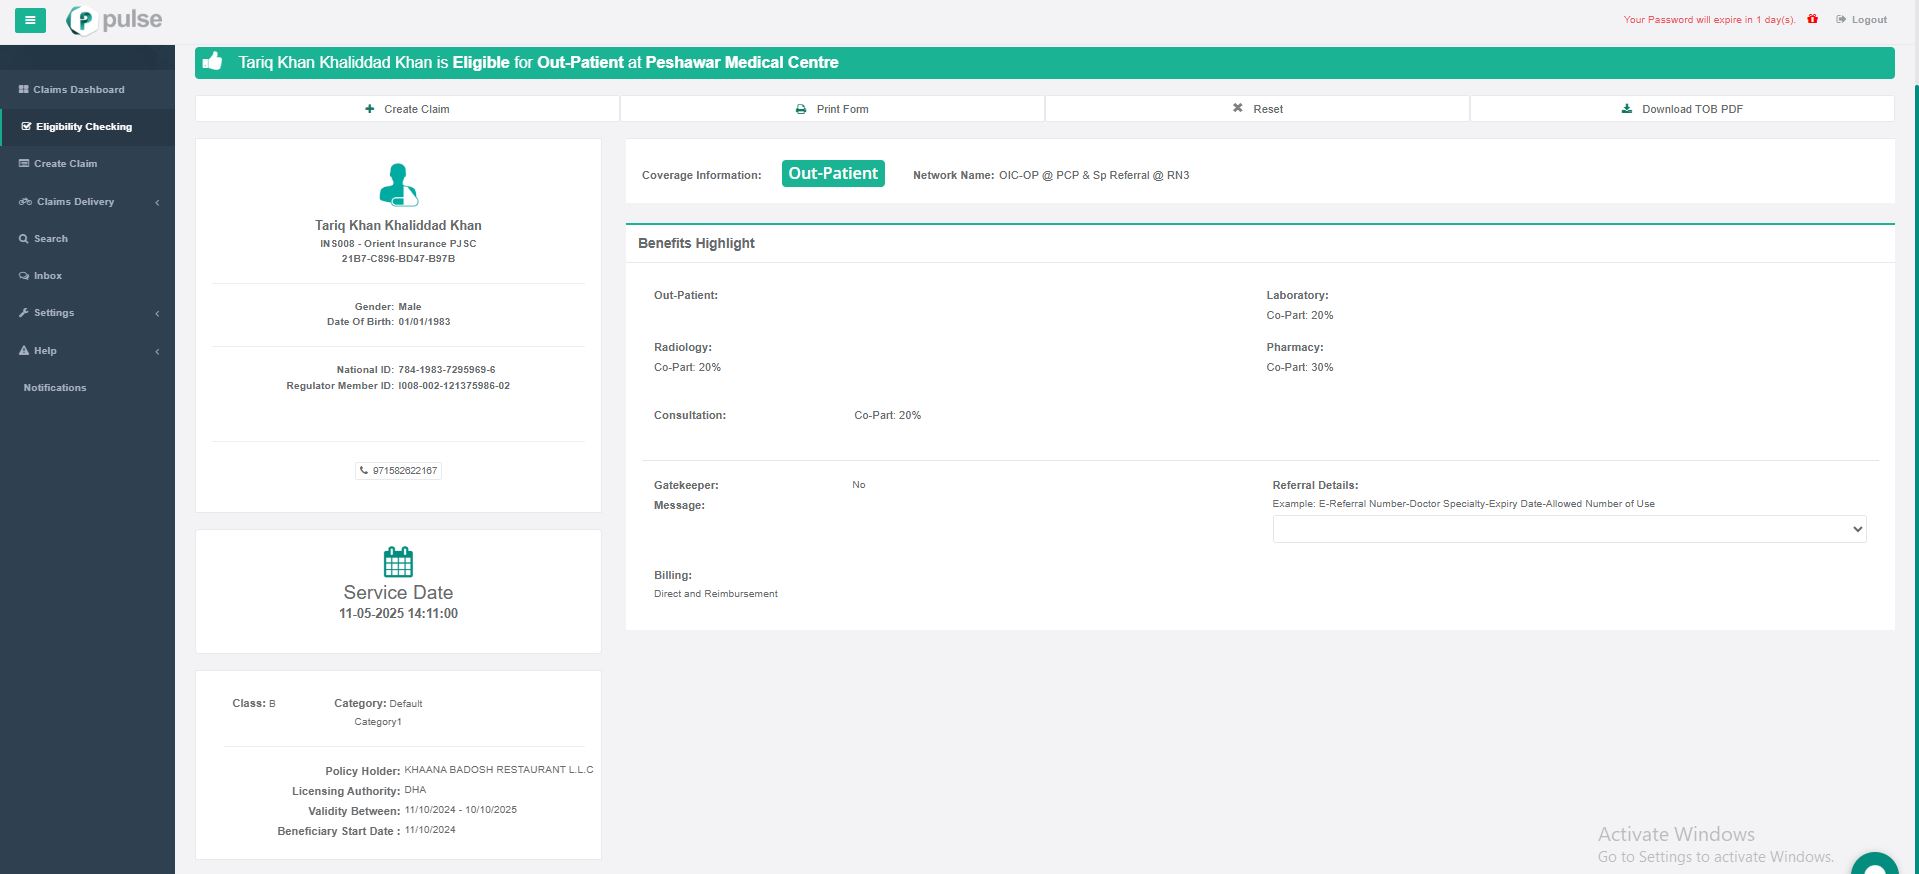Go to Inbox in sidebar

47,276
